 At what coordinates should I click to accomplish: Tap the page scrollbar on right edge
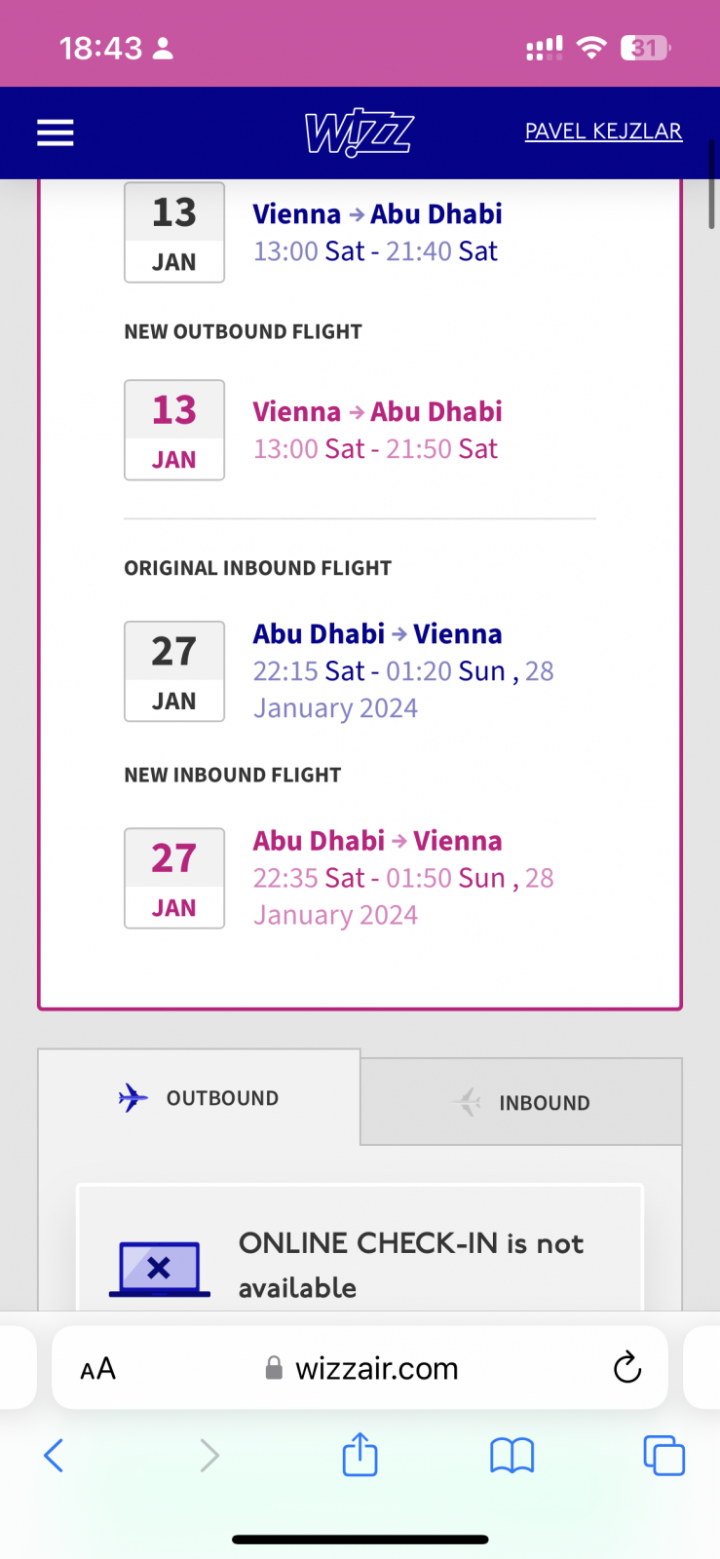pyautogui.click(x=711, y=185)
